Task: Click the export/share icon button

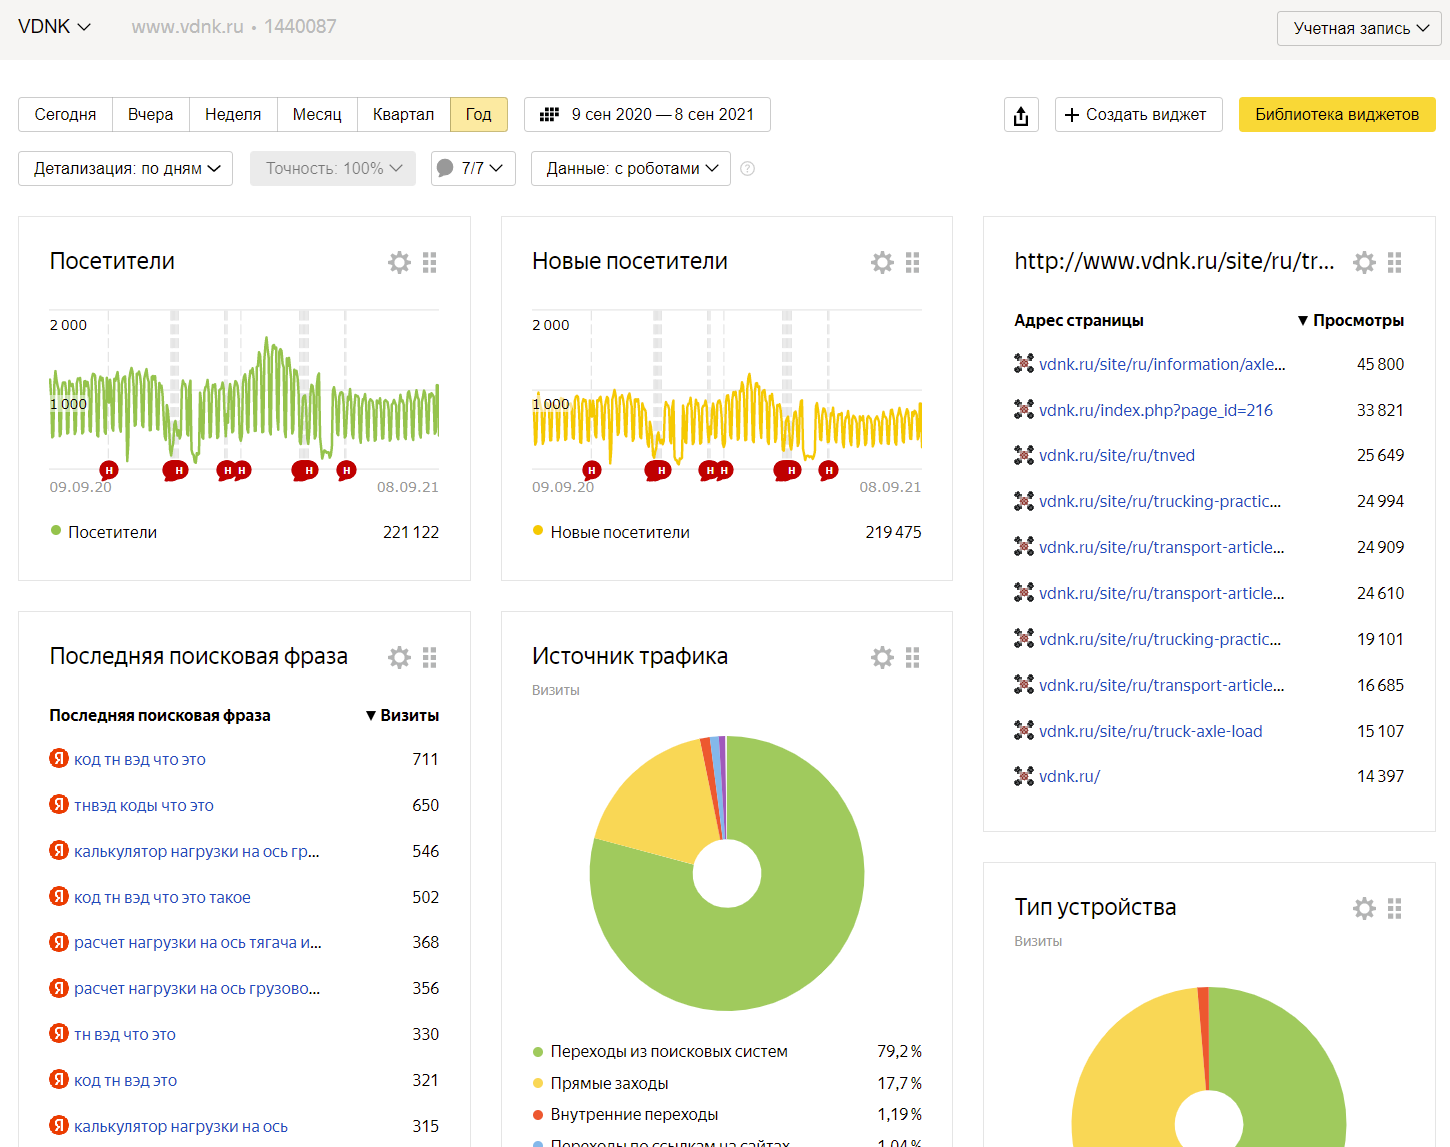Action: (1021, 115)
